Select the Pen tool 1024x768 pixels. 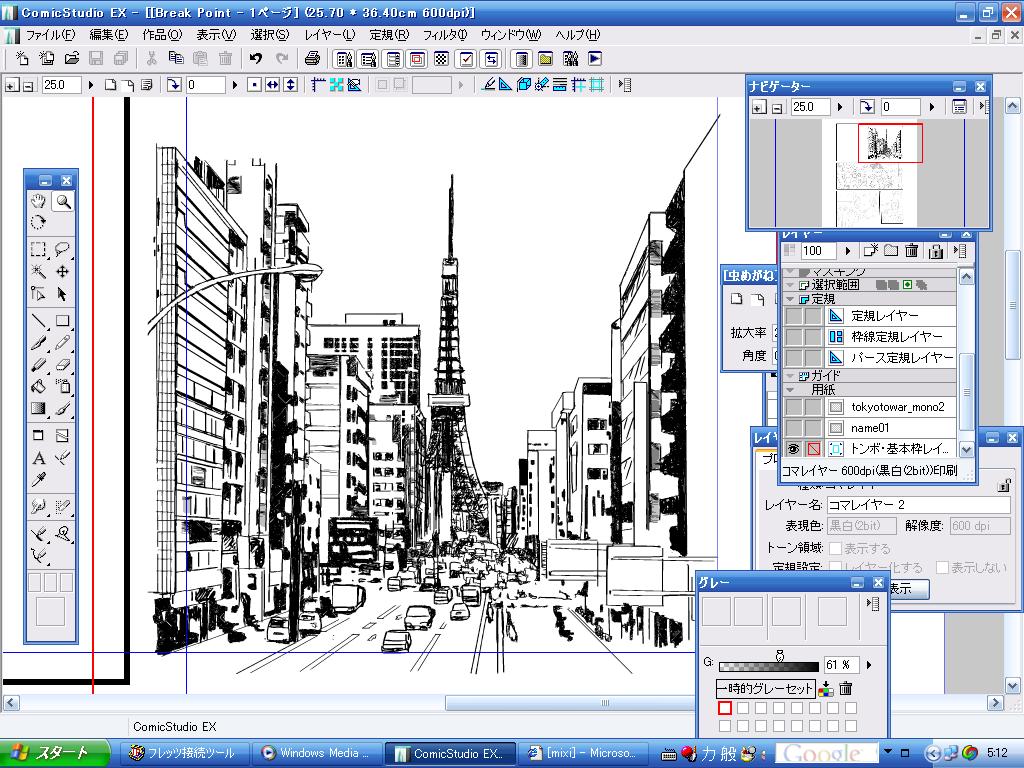(x=39, y=343)
